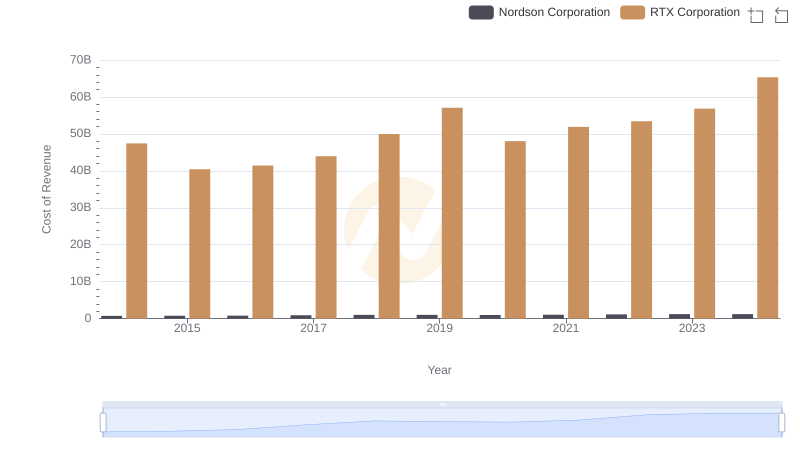Click the zoom reset icon

coord(781,15)
